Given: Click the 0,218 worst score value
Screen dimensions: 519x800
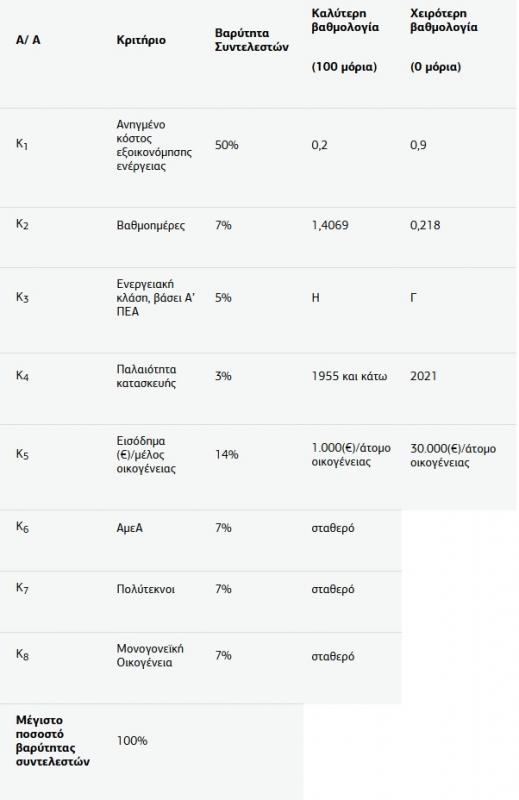Looking at the screenshot, I should [425, 226].
